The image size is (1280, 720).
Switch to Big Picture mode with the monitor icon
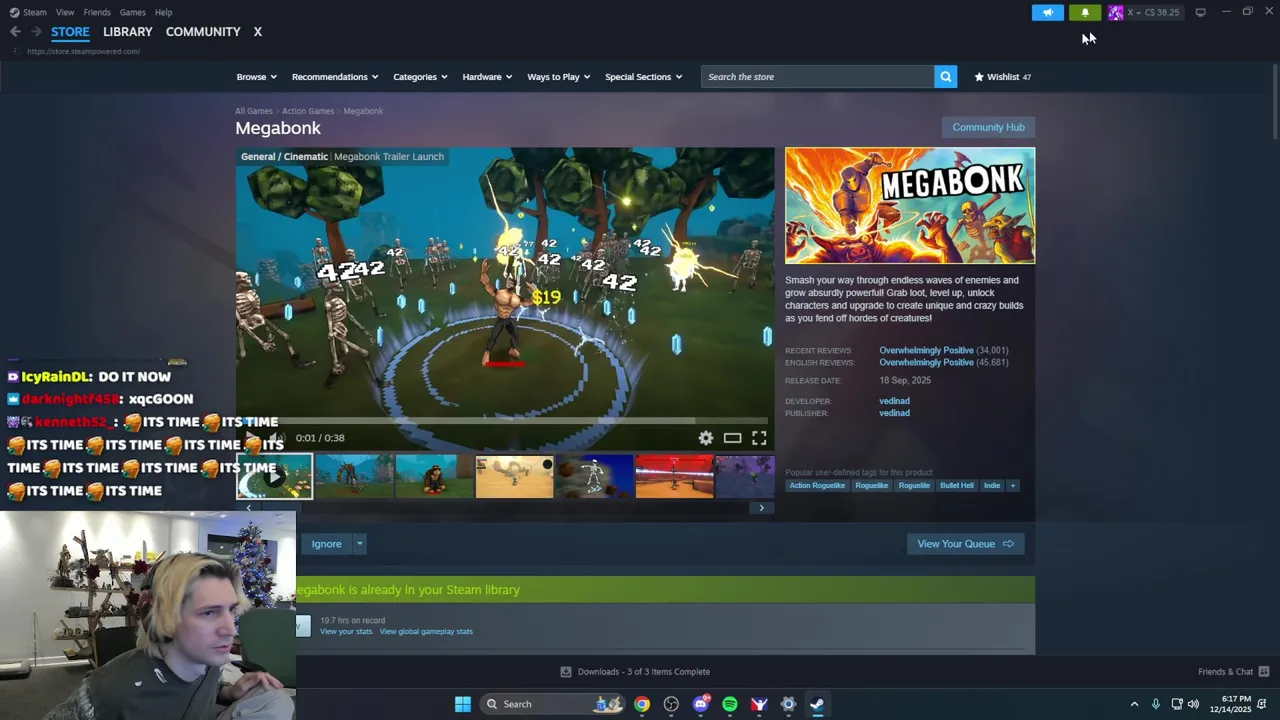[x=1200, y=12]
